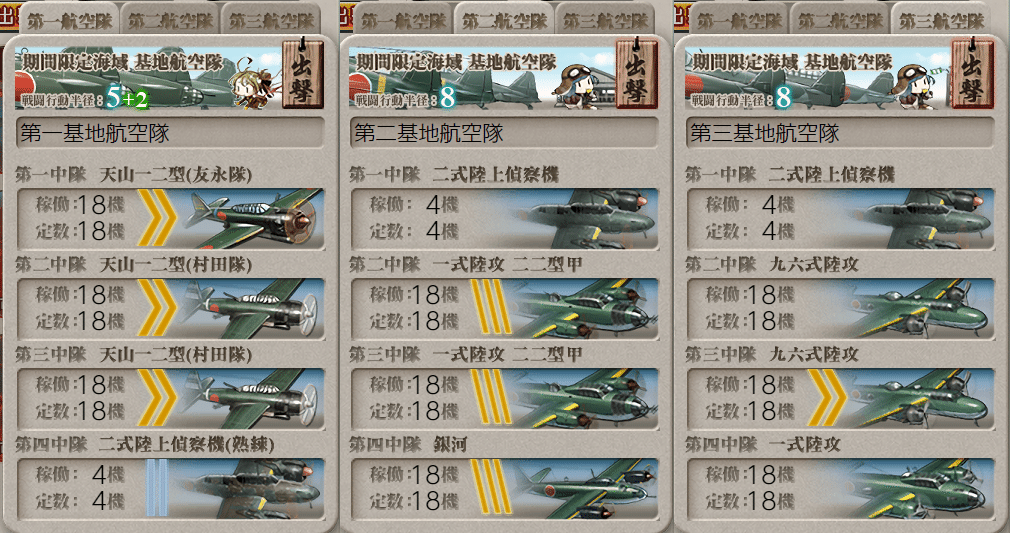Switch to 第二航空隊 tab above 第一基地航空隊 panel
The width and height of the screenshot is (1010, 533).
click(x=170, y=20)
